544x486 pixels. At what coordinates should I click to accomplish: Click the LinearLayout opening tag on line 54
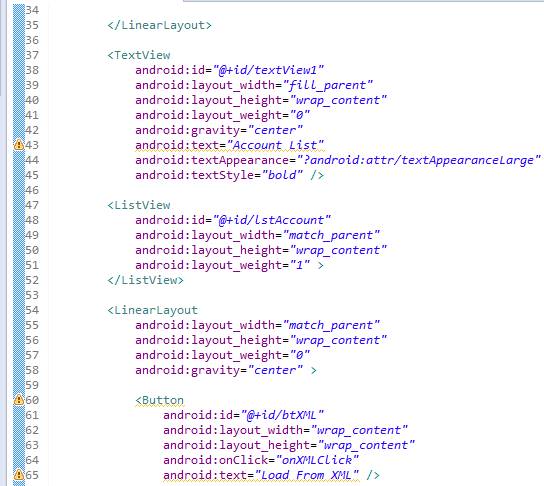click(153, 310)
